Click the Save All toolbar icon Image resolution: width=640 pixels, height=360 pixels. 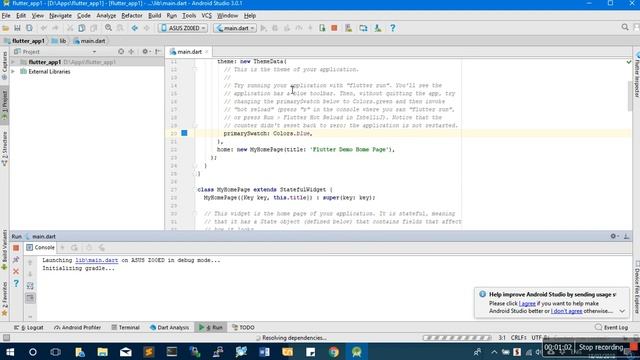point(17,28)
